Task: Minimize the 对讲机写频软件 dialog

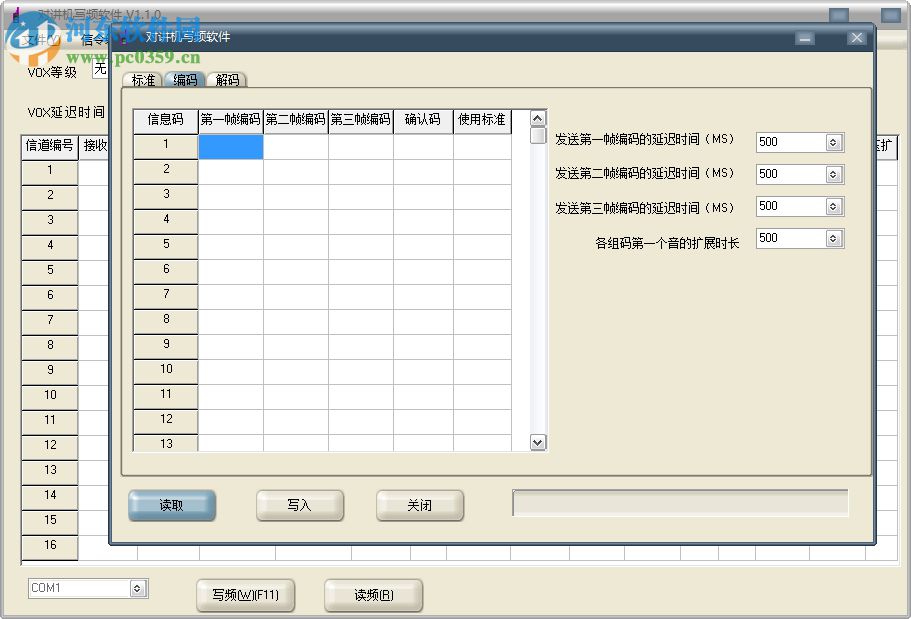Action: 805,38
